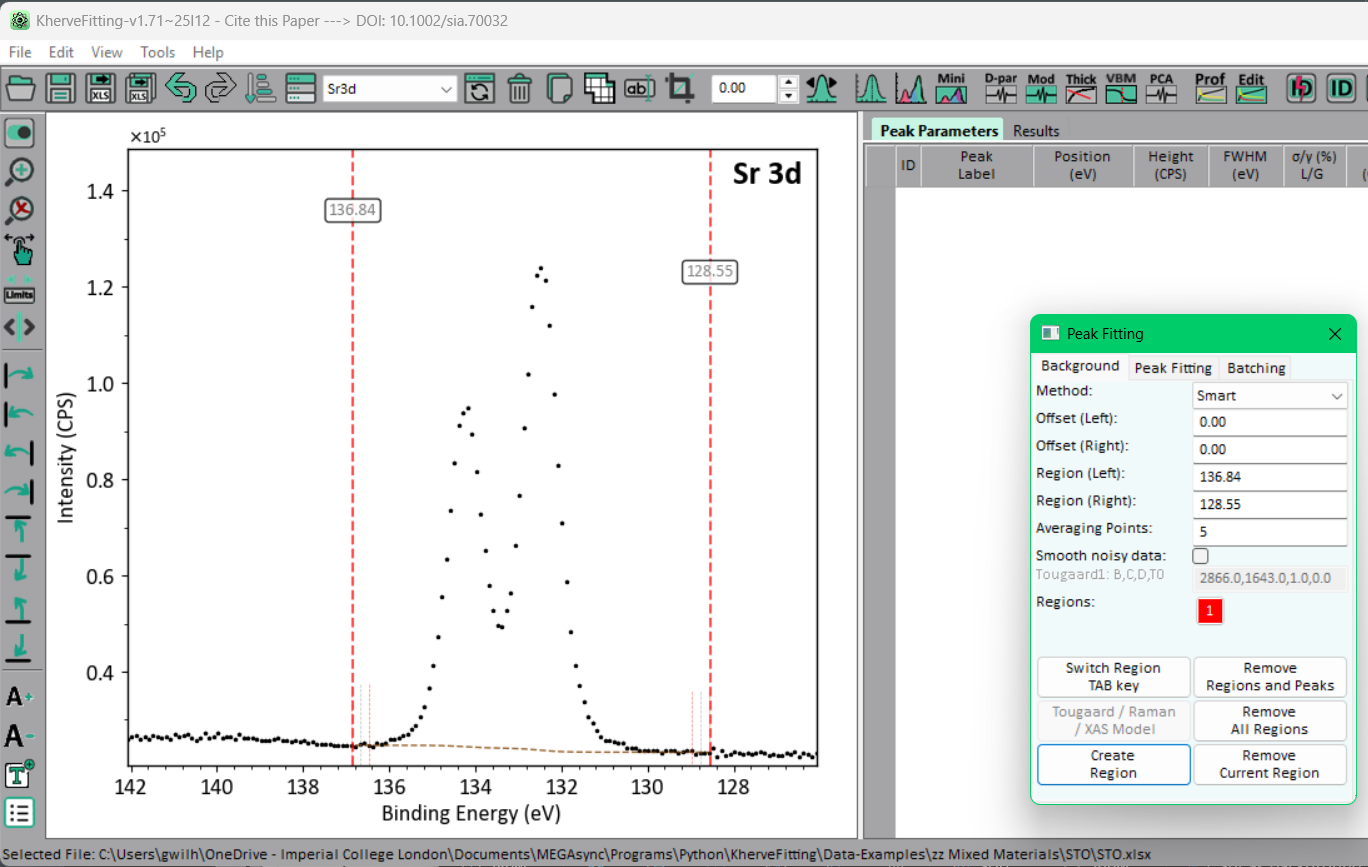Viewport: 1368px width, 867px height.
Task: Click the magnifier with red X icon
Action: tap(19, 209)
